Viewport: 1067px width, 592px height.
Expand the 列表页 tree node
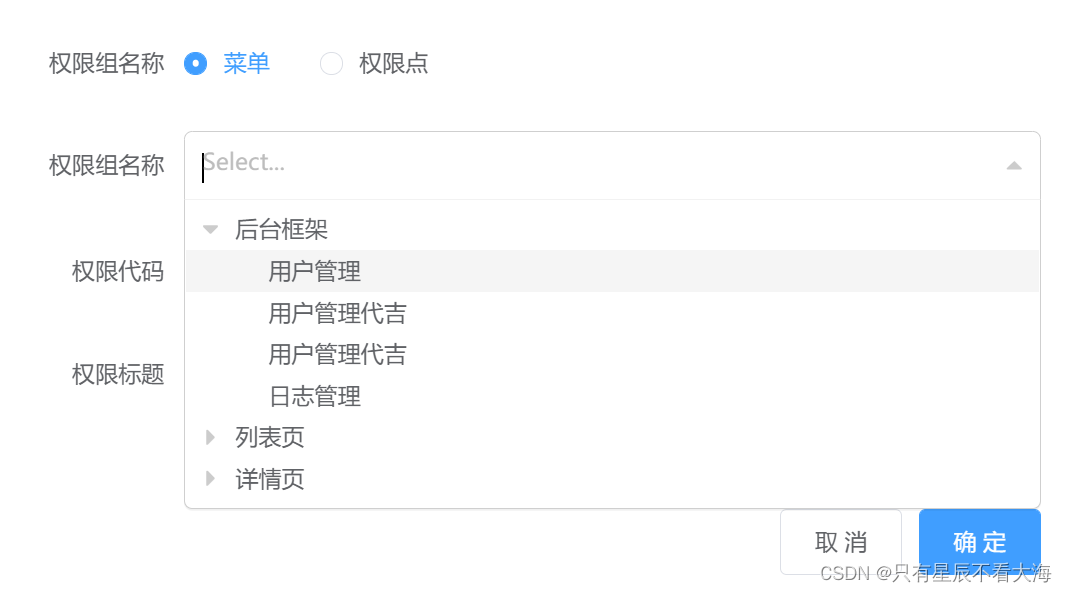click(x=210, y=437)
